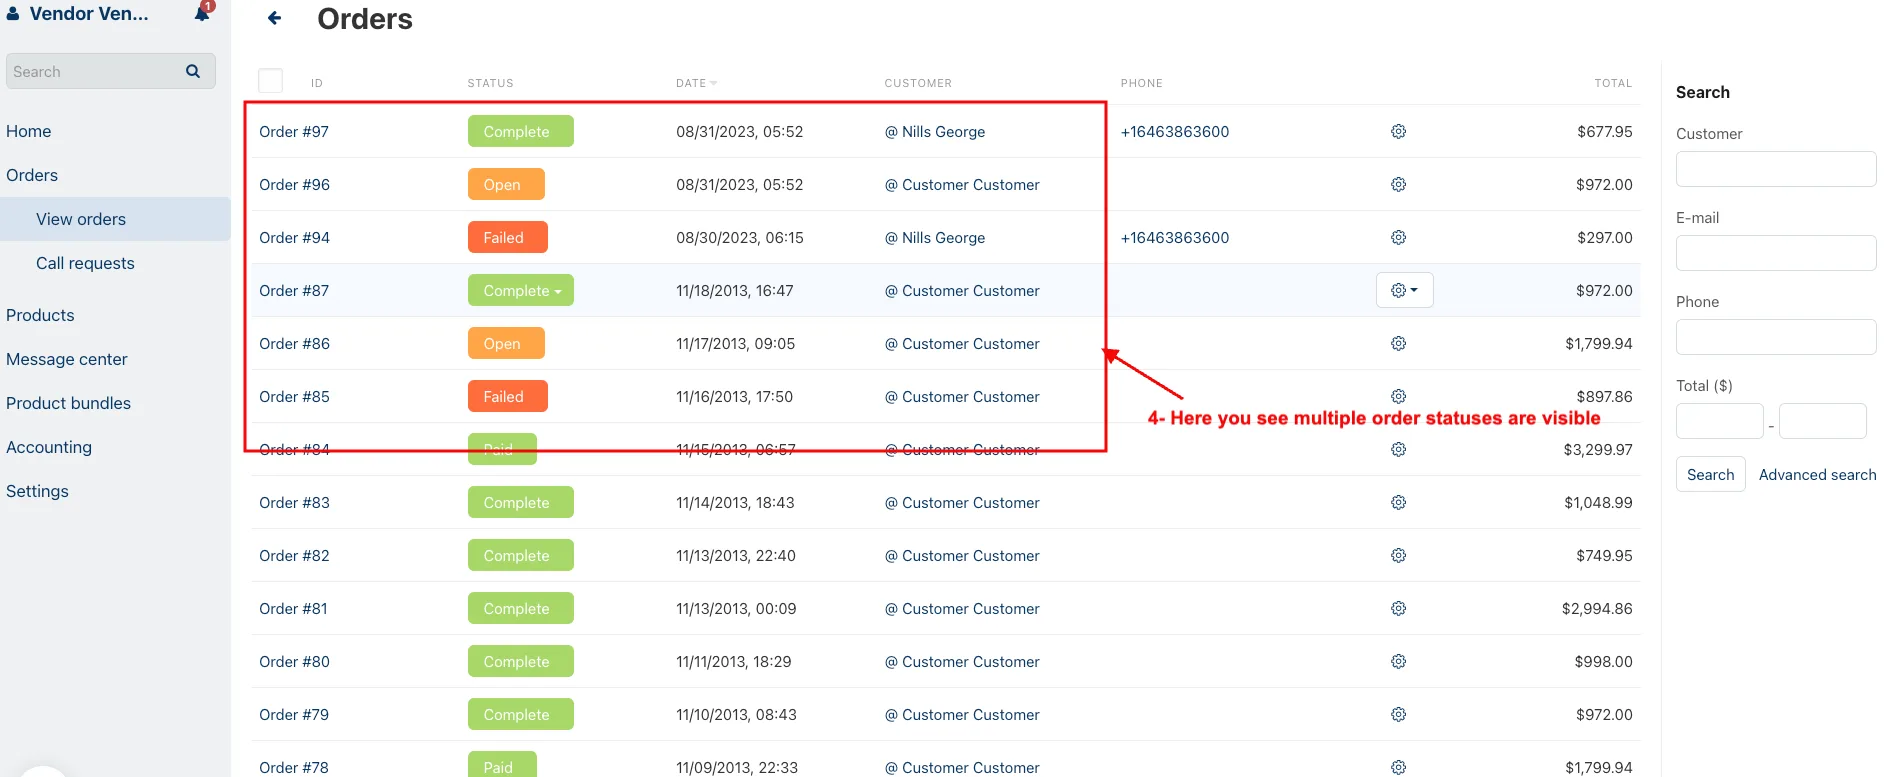The width and height of the screenshot is (1886, 777).
Task: Focus the Total maximum amount field
Action: coord(1822,421)
